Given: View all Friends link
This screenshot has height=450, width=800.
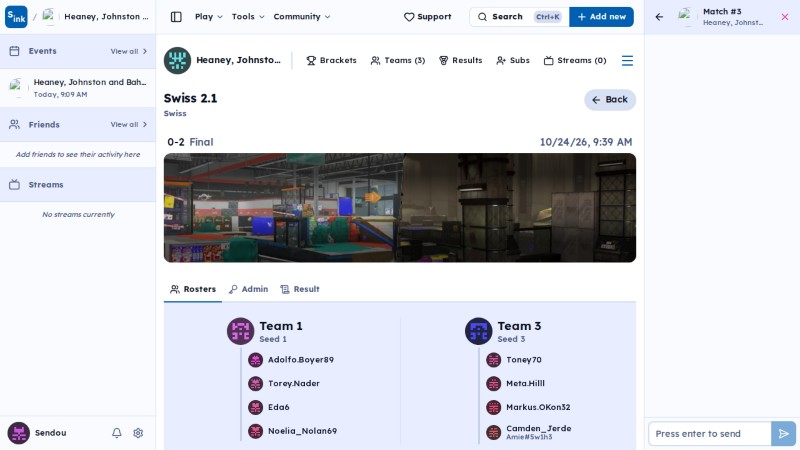Looking at the screenshot, I should pyautogui.click(x=129, y=124).
